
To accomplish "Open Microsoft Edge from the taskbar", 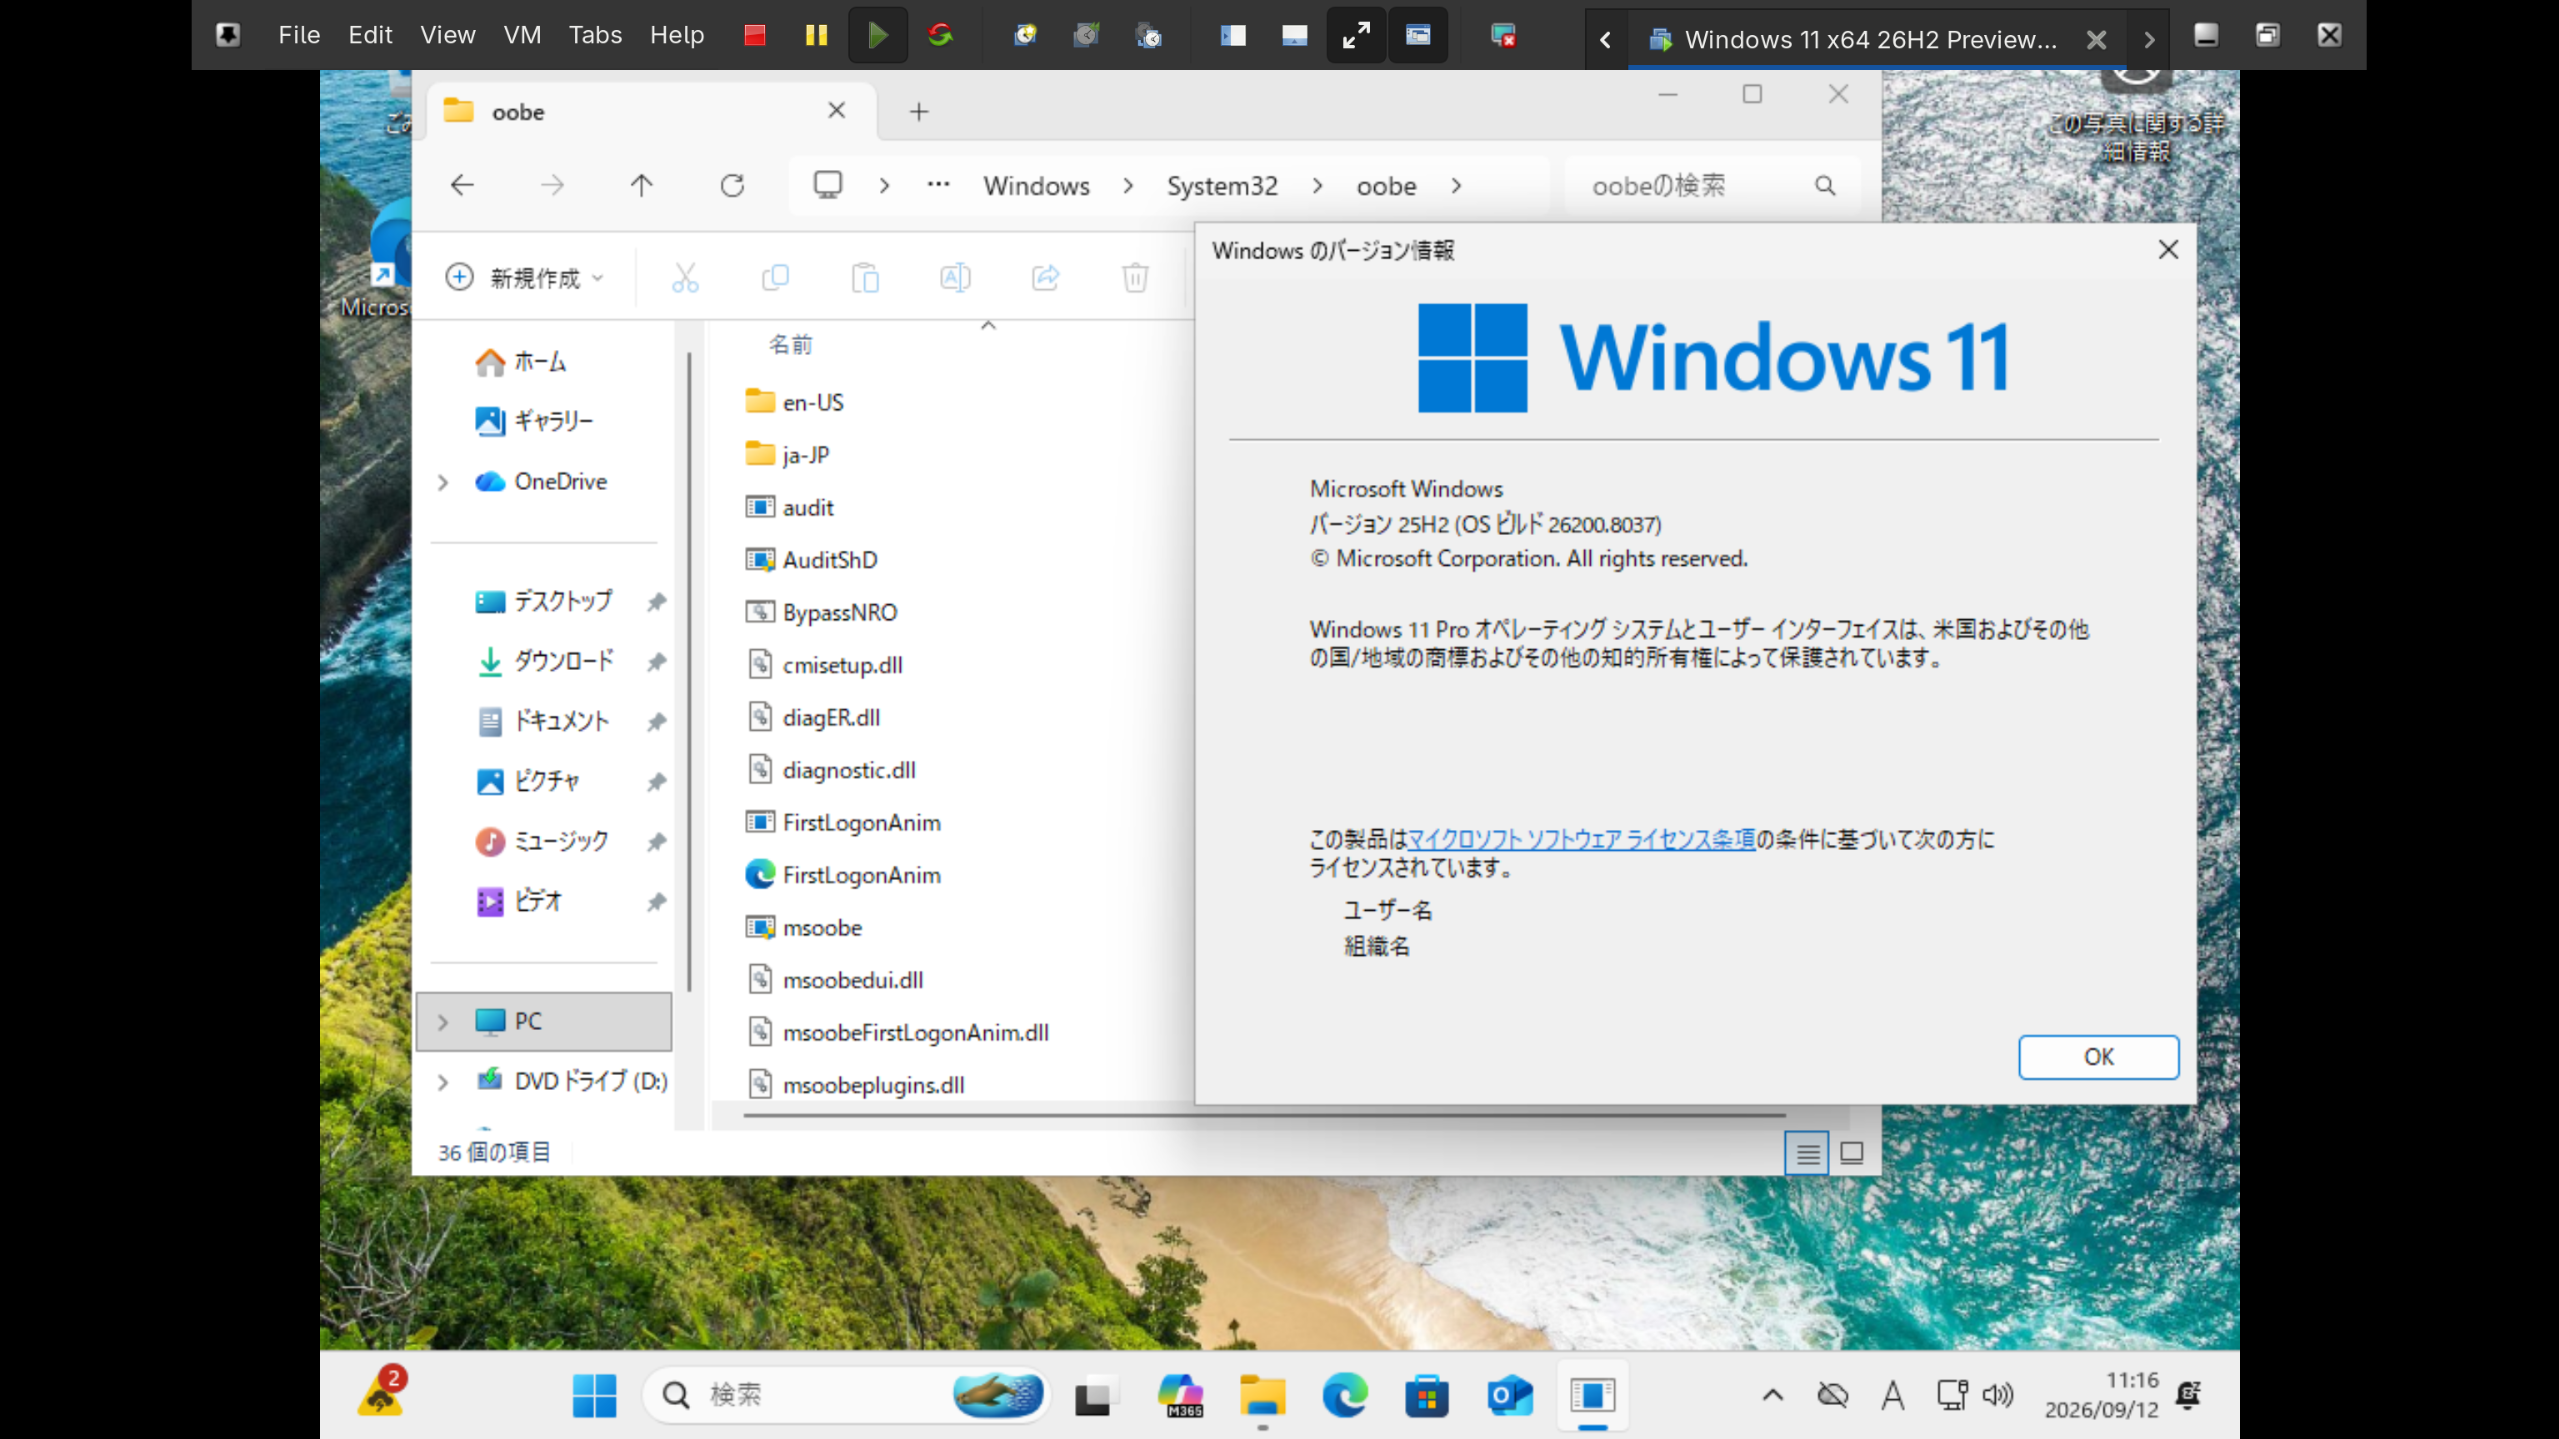I will 1345,1395.
